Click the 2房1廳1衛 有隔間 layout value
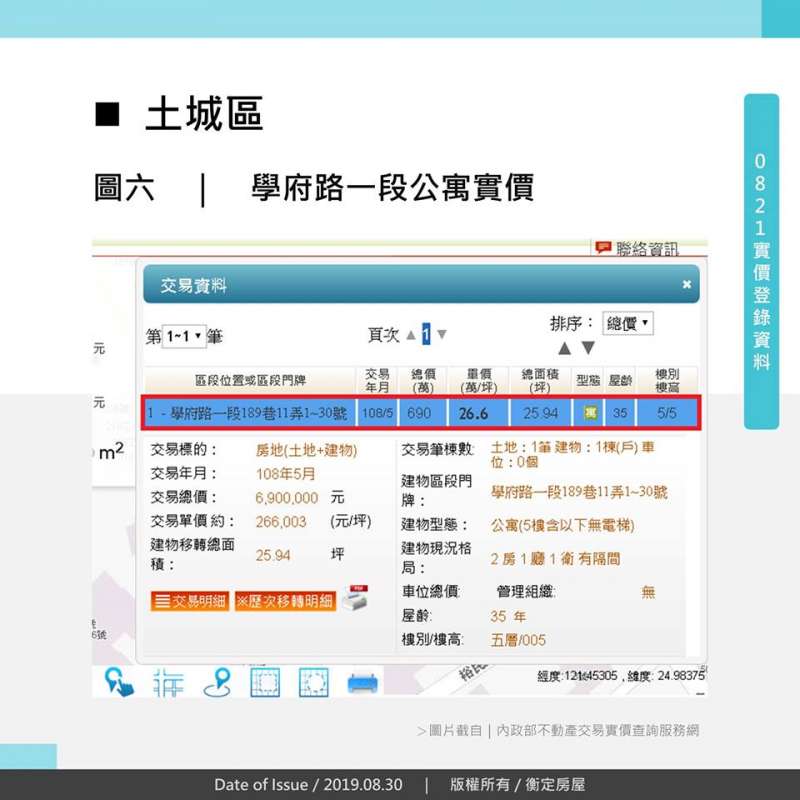 [555, 559]
